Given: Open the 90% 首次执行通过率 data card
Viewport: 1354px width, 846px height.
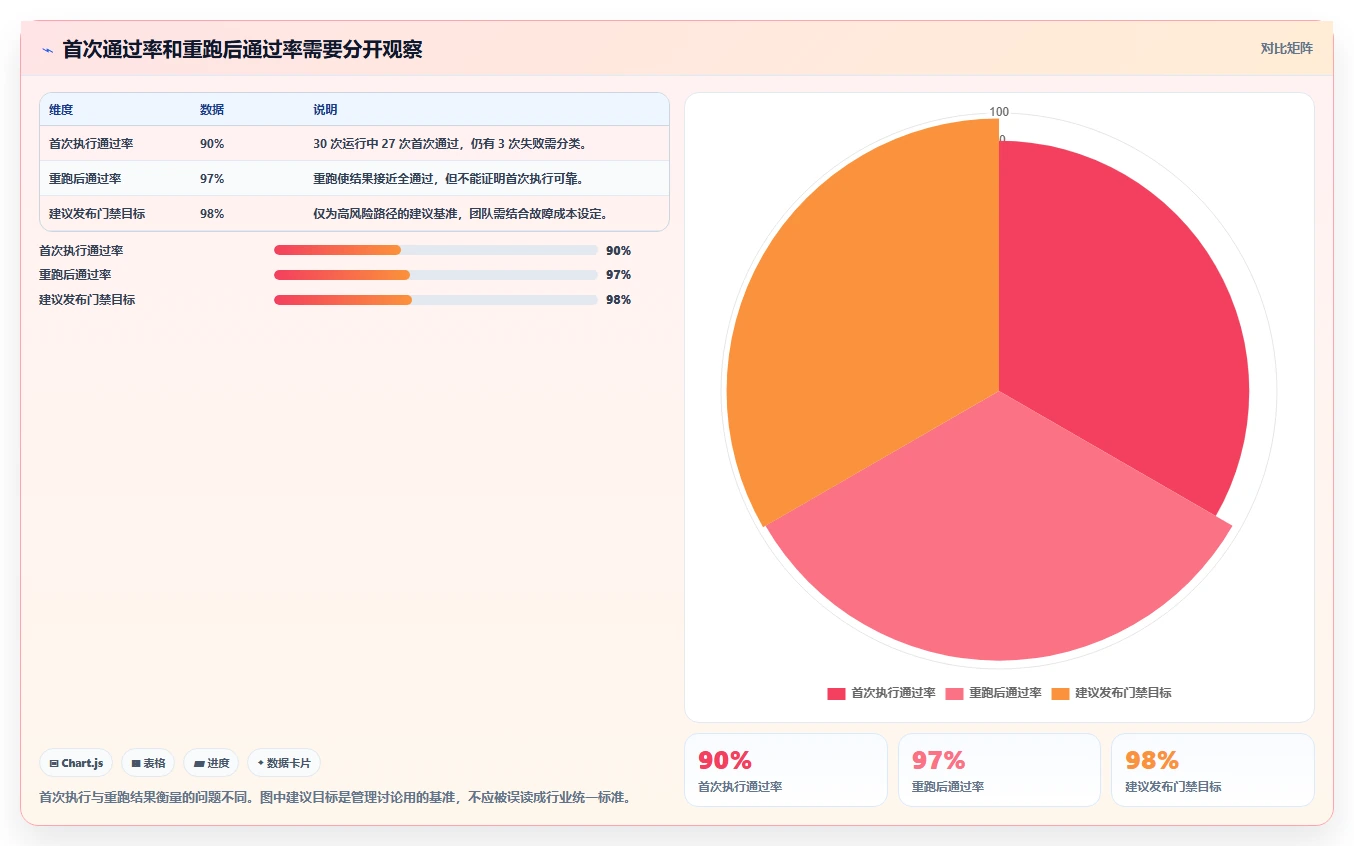Looking at the screenshot, I should (785, 770).
